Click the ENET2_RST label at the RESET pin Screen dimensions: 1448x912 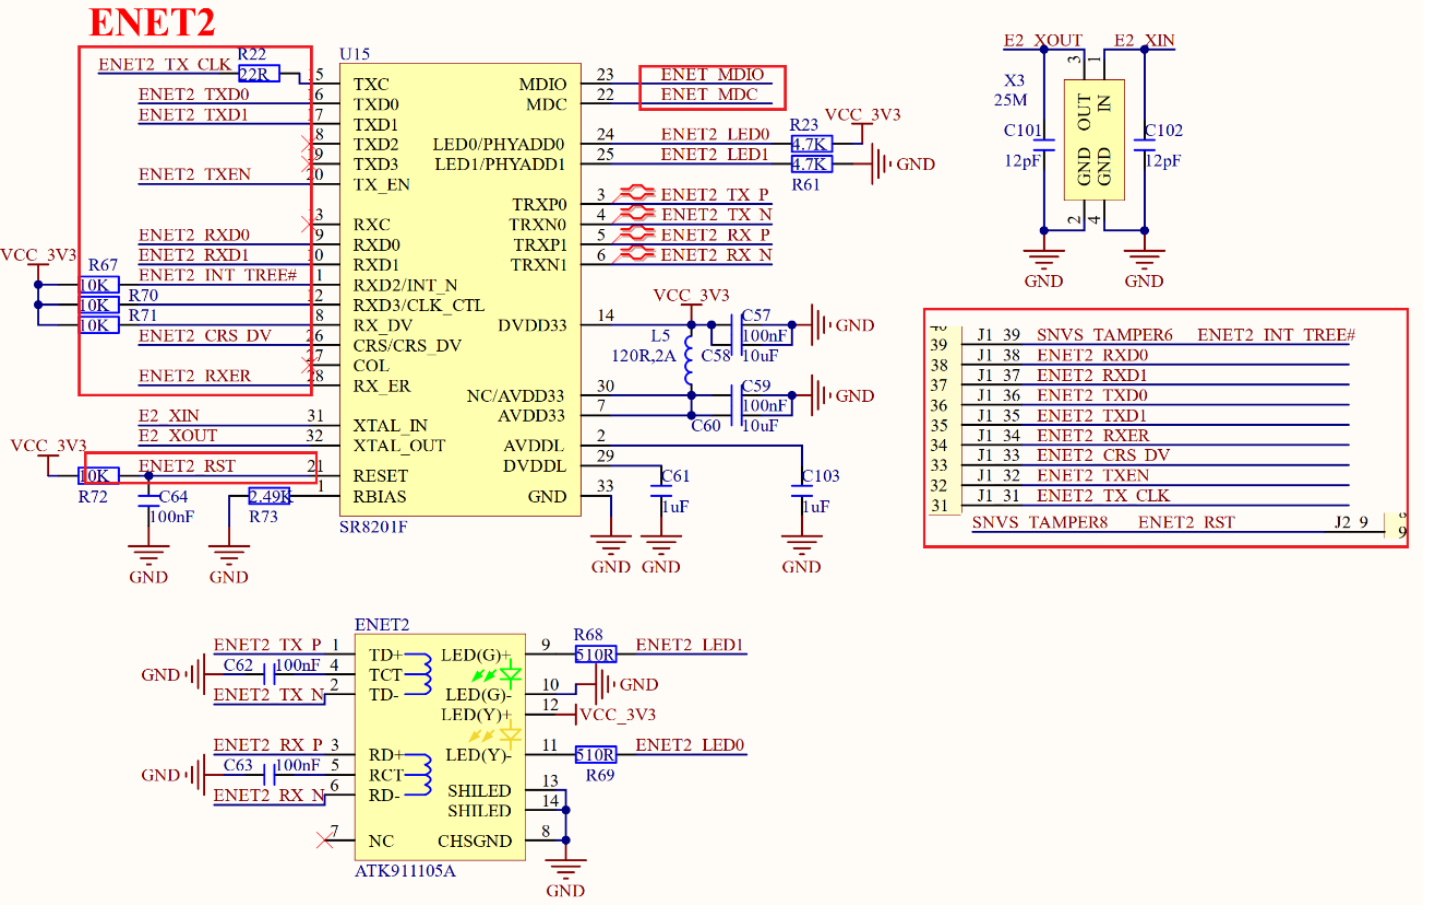[x=187, y=466]
